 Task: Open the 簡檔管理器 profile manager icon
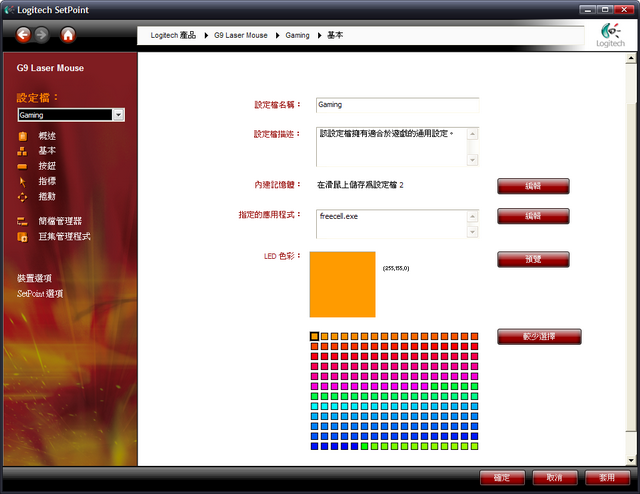22,221
